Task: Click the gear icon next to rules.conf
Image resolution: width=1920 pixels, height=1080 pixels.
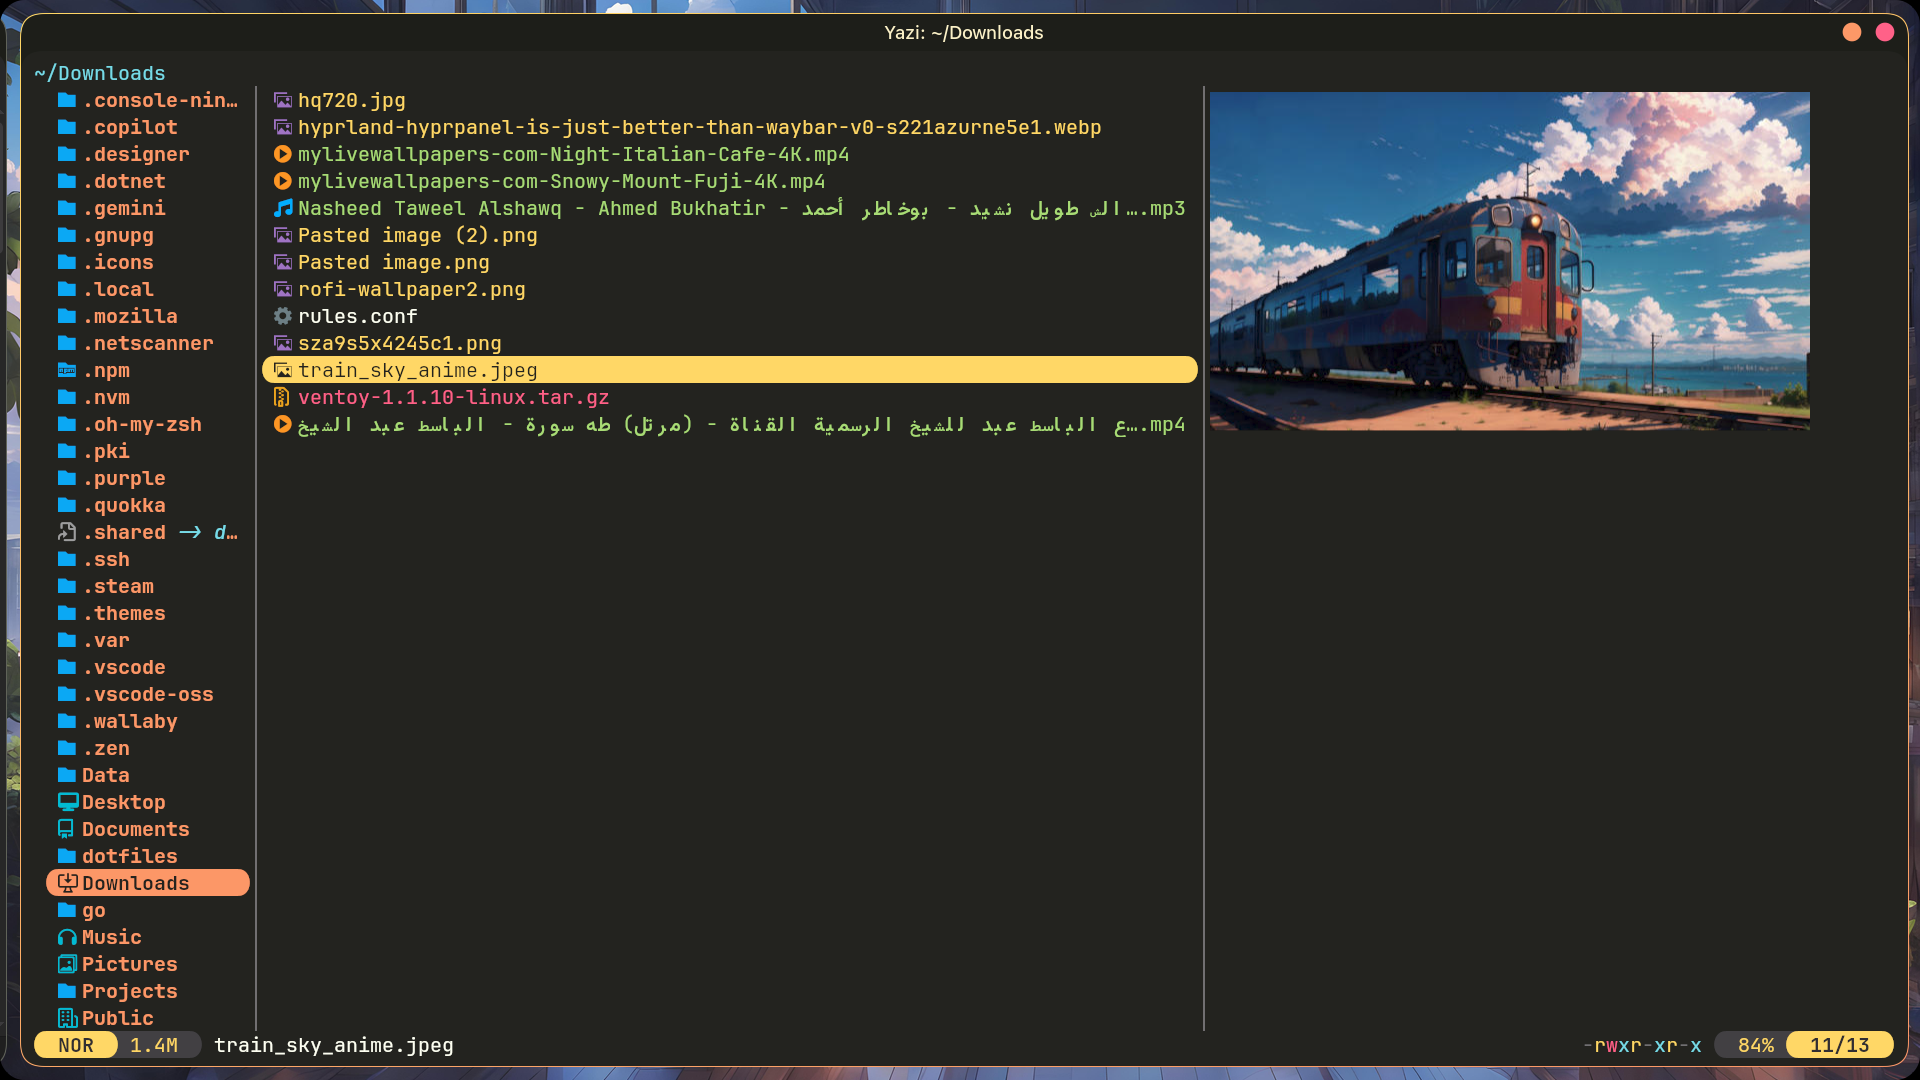Action: tap(283, 316)
